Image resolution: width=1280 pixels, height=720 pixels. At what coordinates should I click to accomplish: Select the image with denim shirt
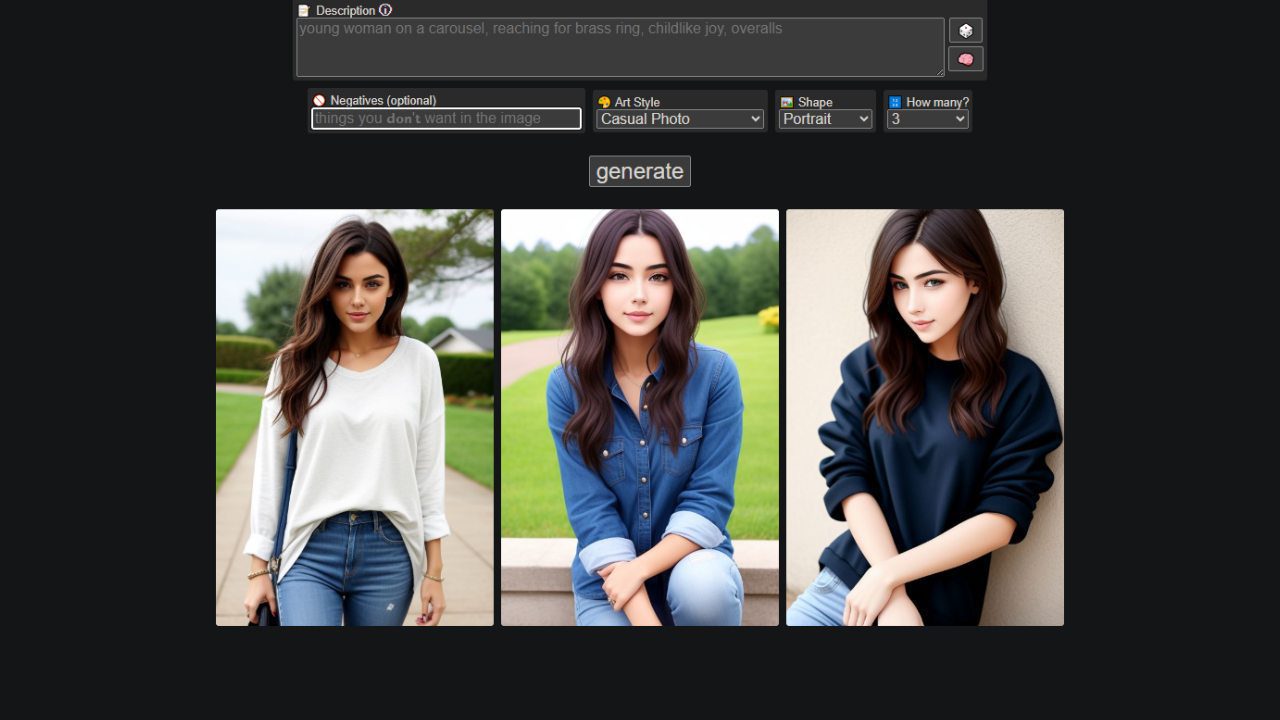tap(640, 417)
